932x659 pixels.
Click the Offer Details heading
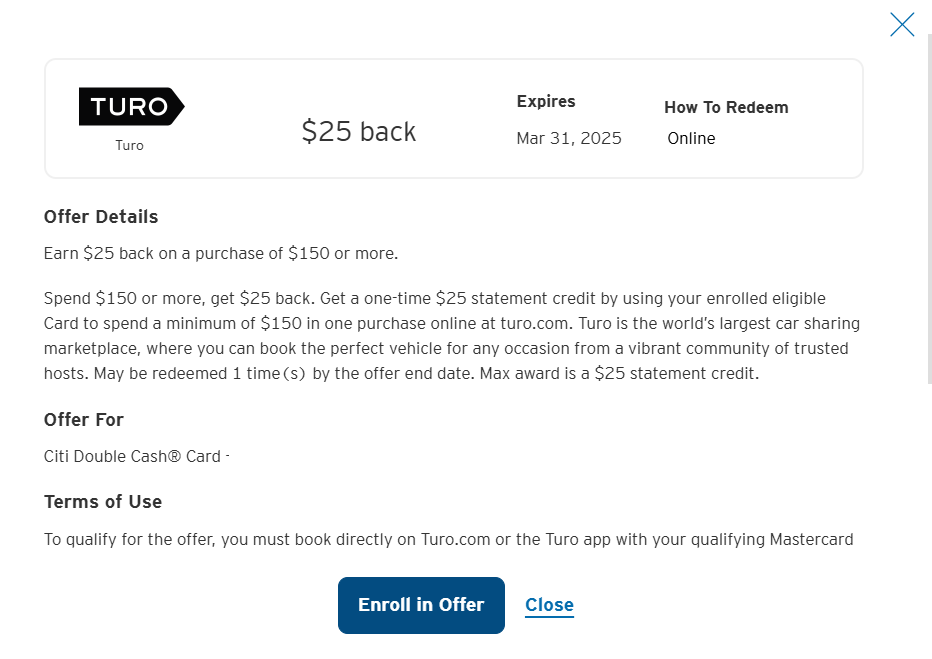[x=101, y=217]
